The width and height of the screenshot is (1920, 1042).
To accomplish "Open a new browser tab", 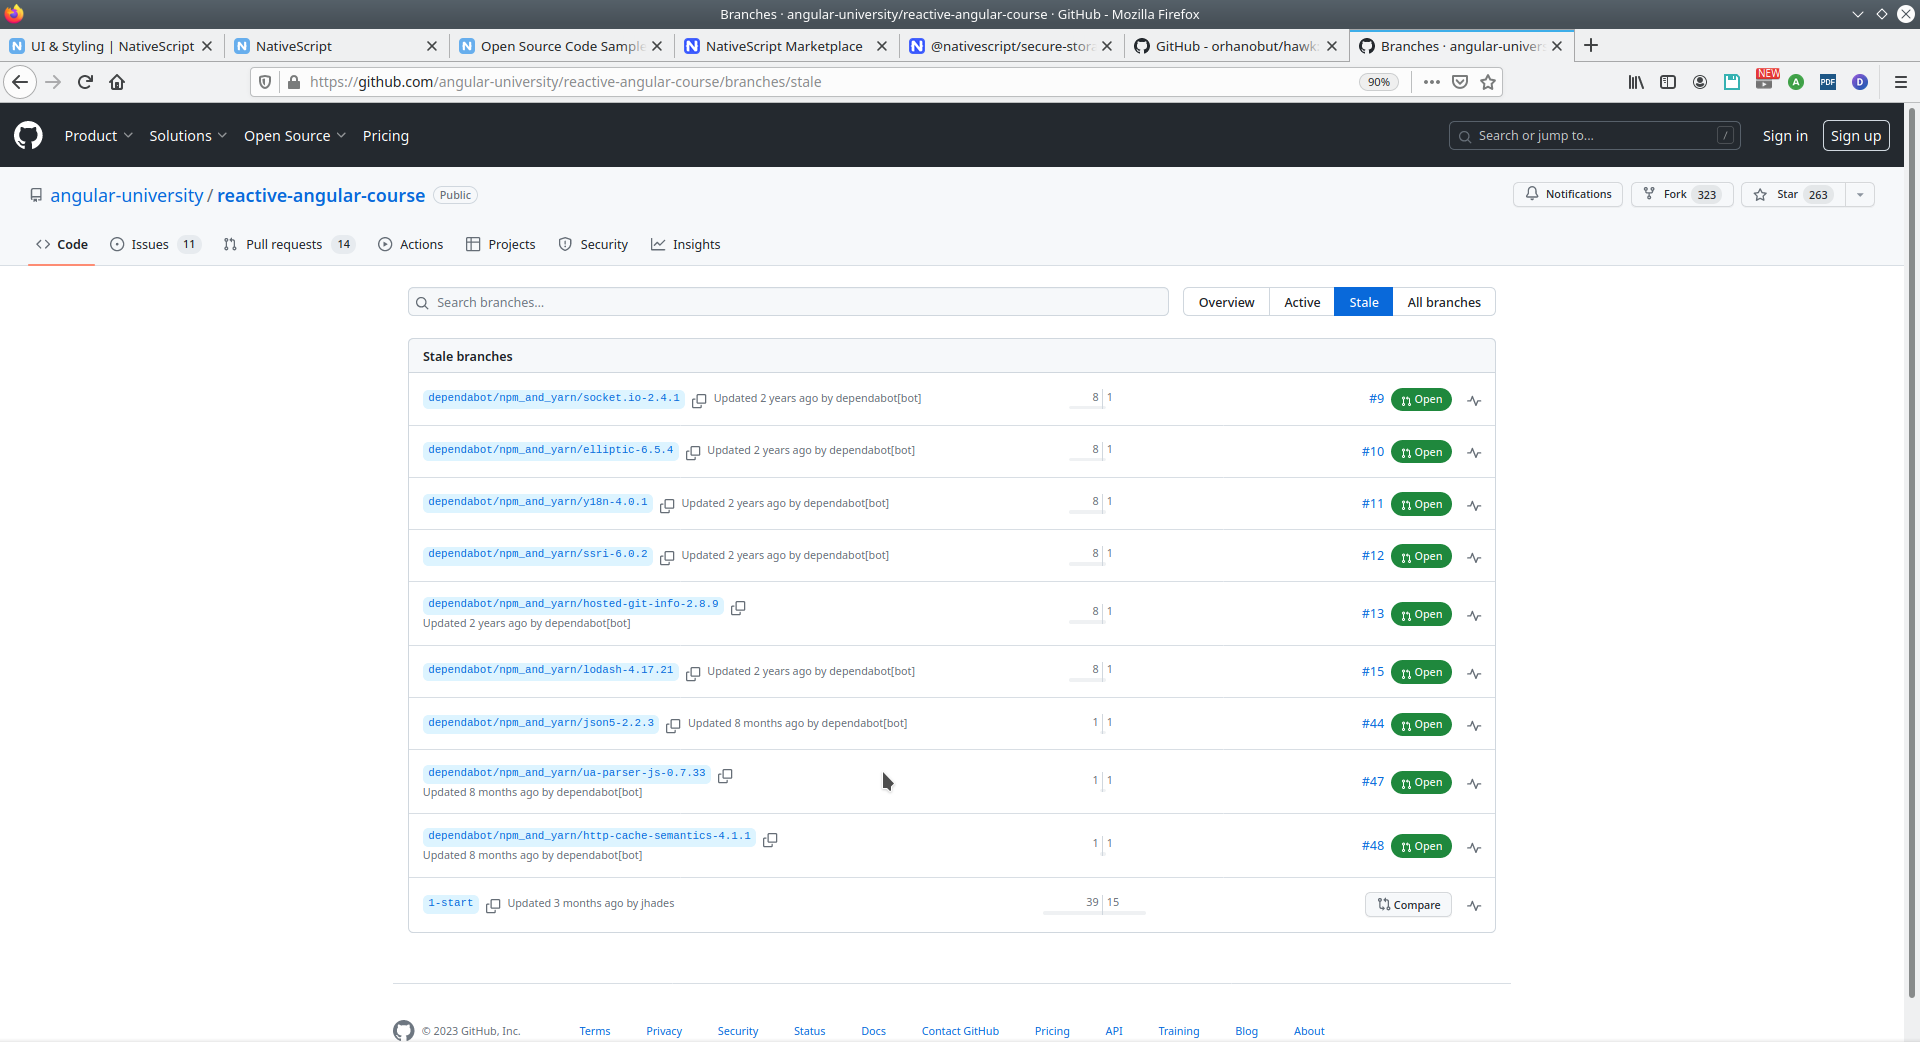I will [x=1591, y=45].
